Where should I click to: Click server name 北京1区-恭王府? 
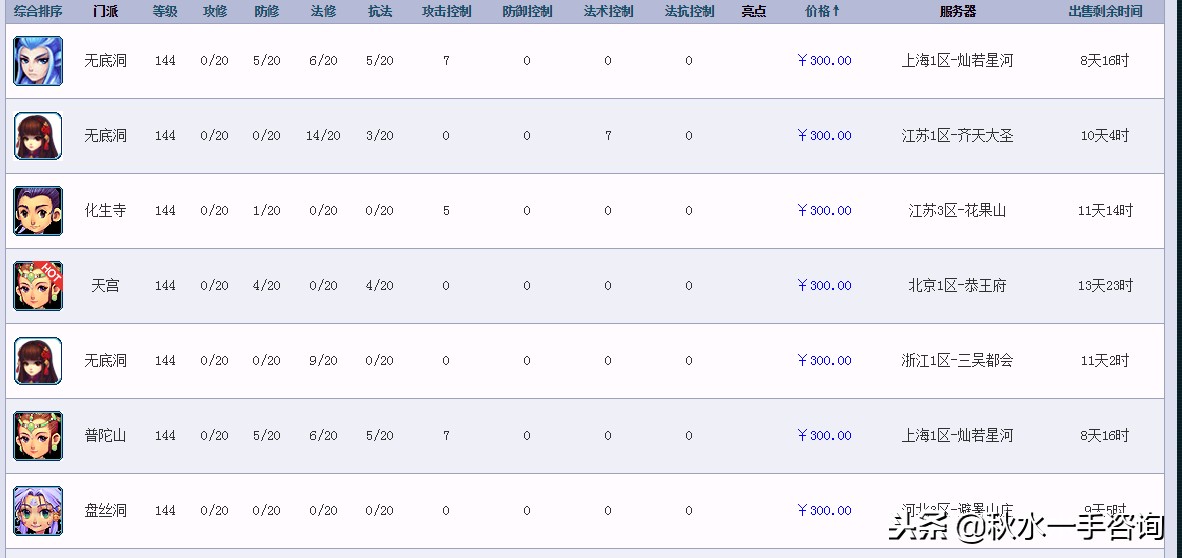pos(957,286)
